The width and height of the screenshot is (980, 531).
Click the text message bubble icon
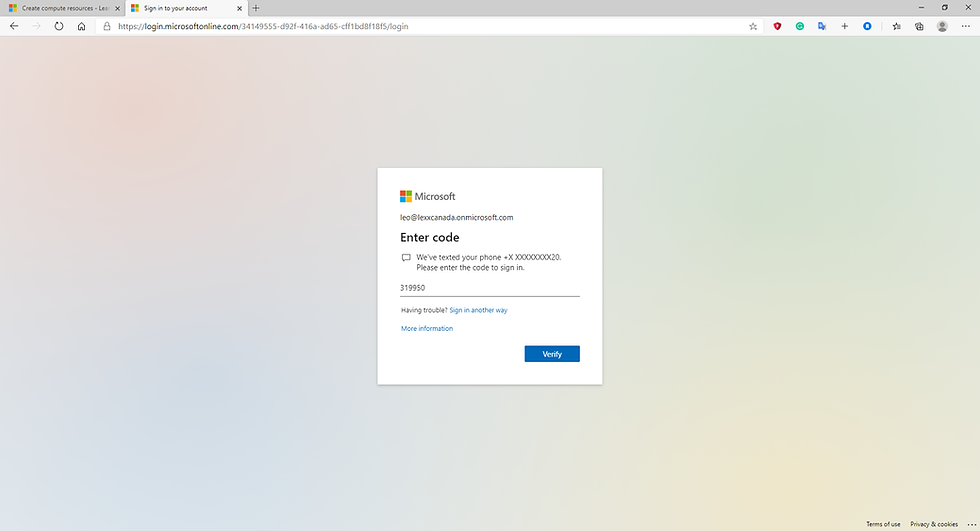(x=406, y=257)
